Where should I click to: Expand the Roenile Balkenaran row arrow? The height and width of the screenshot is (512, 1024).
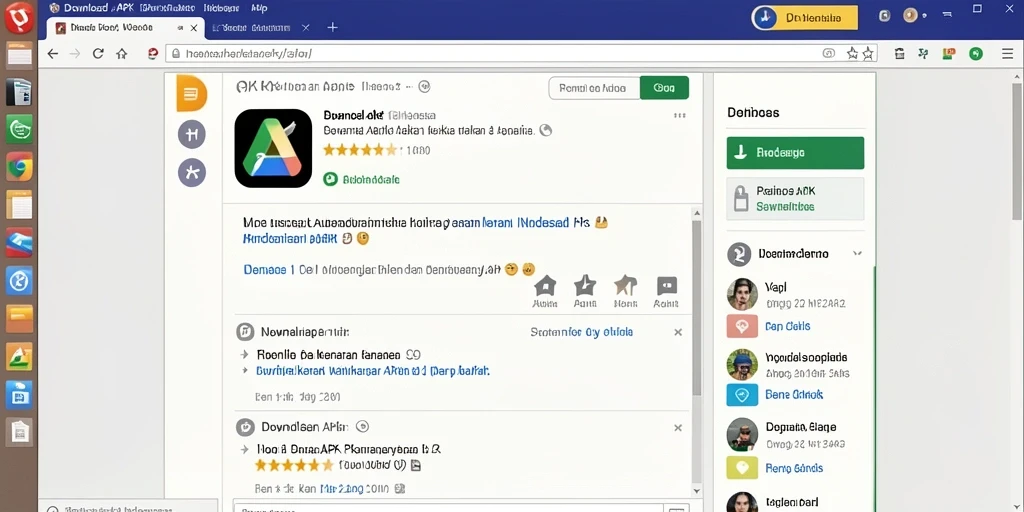click(x=245, y=355)
